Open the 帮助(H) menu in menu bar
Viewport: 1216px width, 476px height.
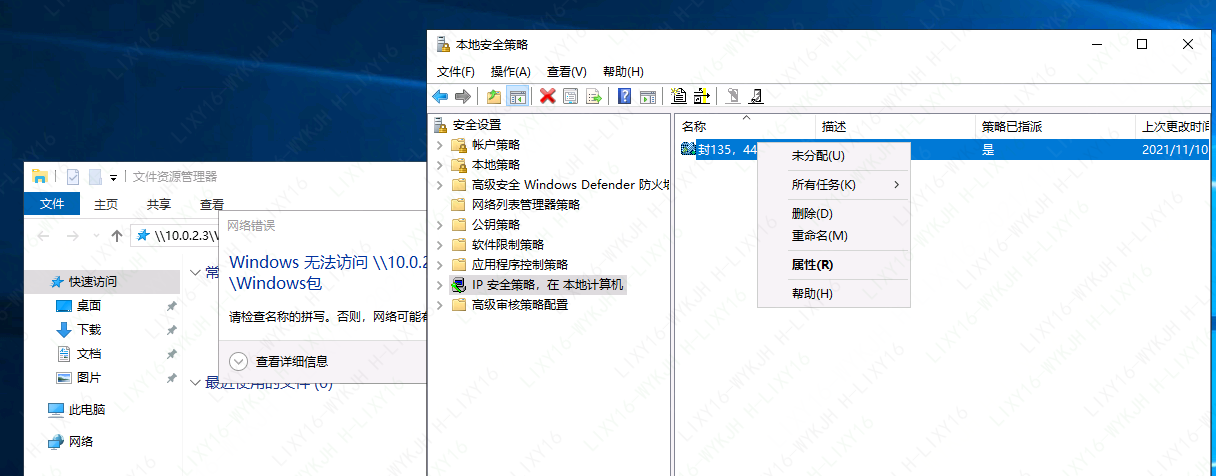623,72
